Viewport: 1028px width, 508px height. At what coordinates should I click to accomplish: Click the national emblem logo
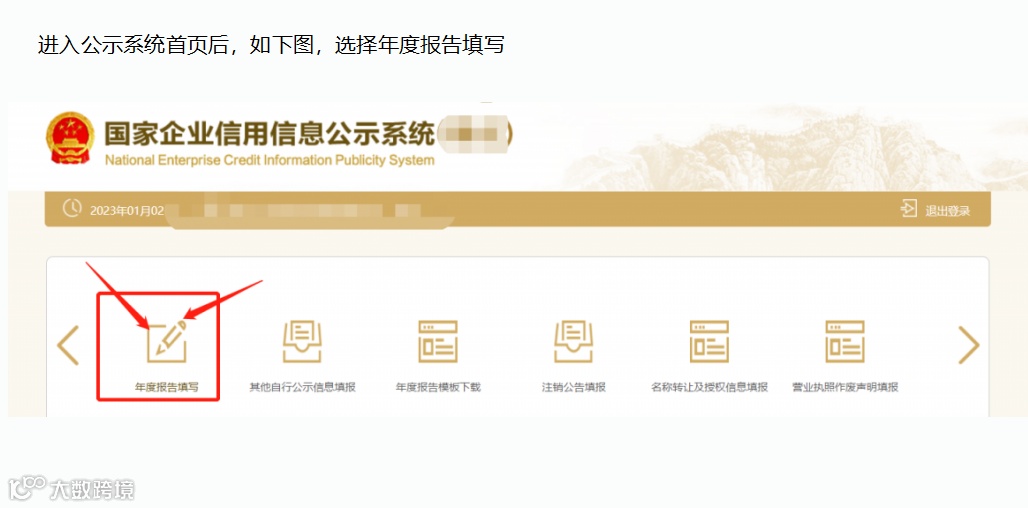pos(70,138)
